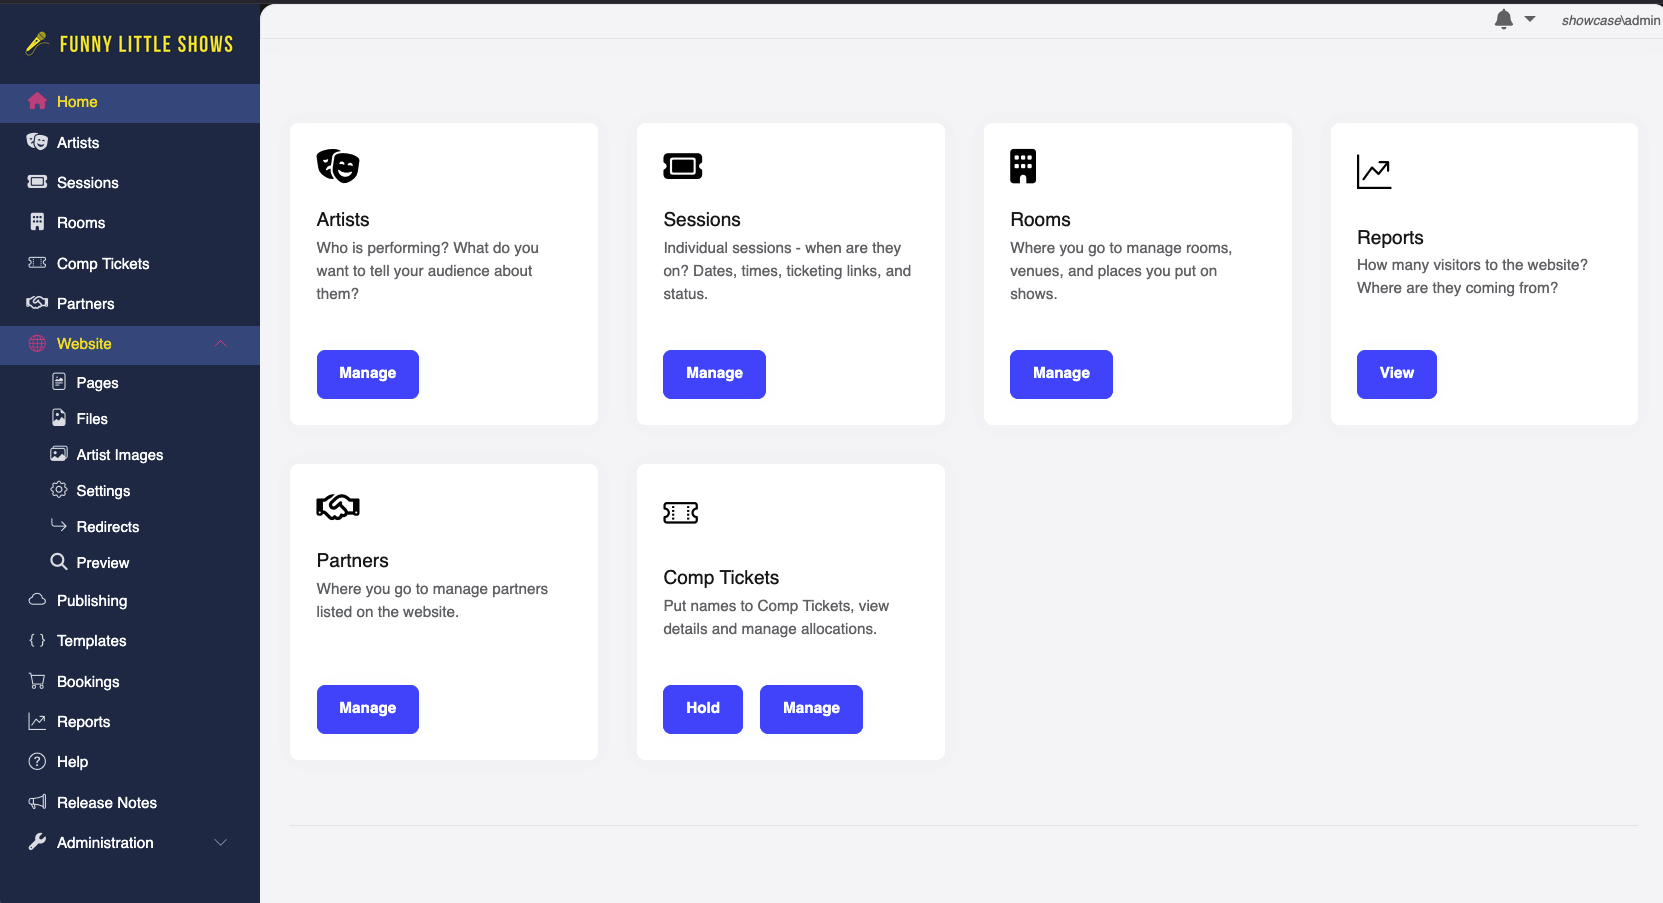The width and height of the screenshot is (1663, 903).
Task: Click the Sessions card ticket icon
Action: 683,166
